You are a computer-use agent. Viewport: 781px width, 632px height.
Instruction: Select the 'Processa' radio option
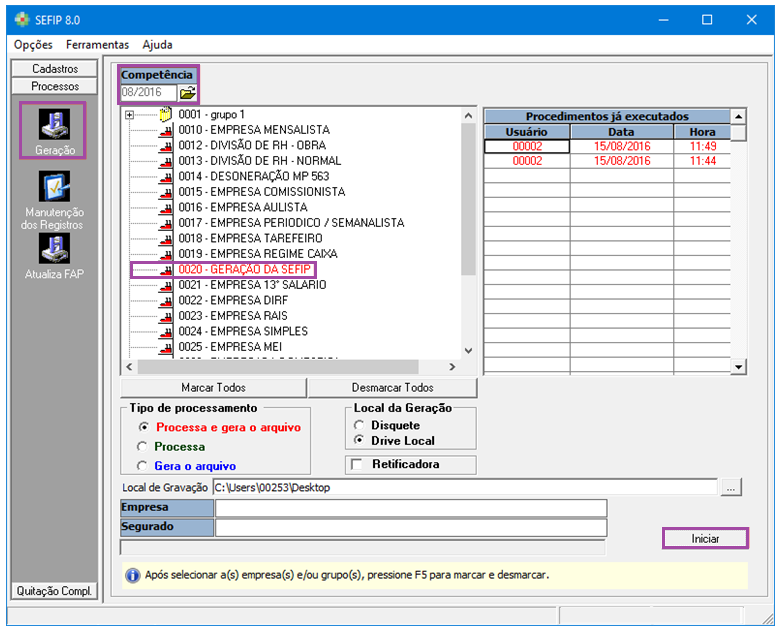142,447
